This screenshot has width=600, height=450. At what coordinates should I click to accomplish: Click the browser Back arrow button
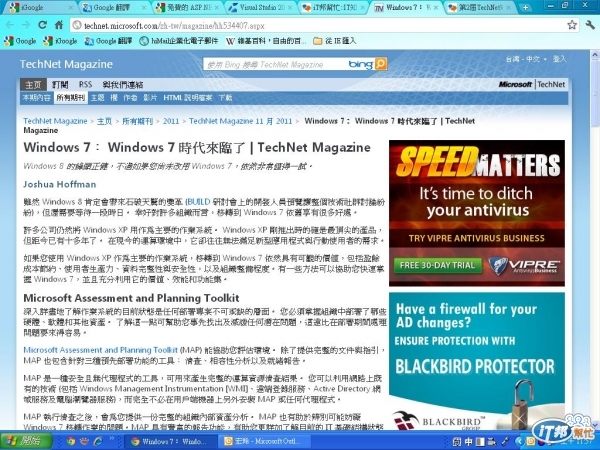pos(10,25)
